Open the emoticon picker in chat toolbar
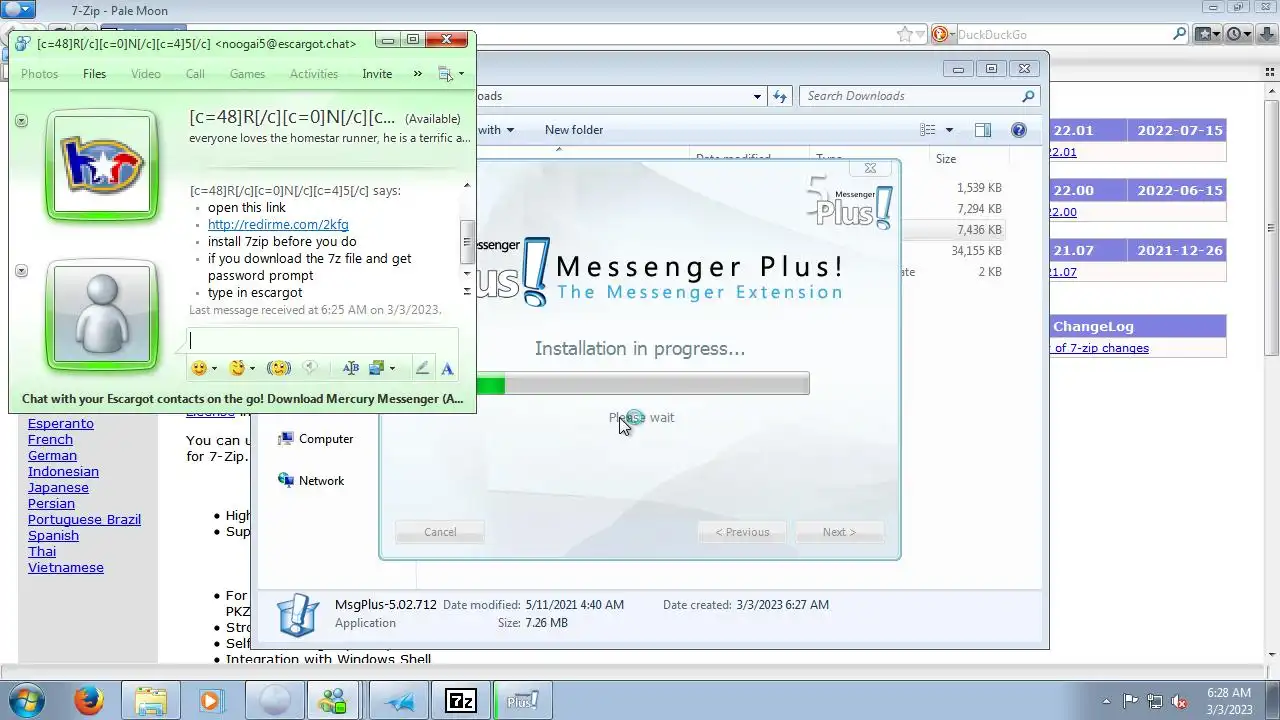Image resolution: width=1280 pixels, height=720 pixels. click(x=199, y=368)
